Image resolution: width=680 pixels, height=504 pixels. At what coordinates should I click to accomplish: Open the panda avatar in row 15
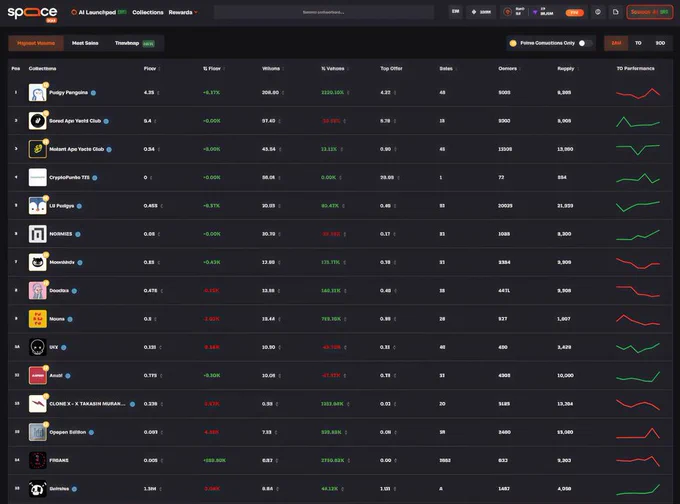point(37,489)
